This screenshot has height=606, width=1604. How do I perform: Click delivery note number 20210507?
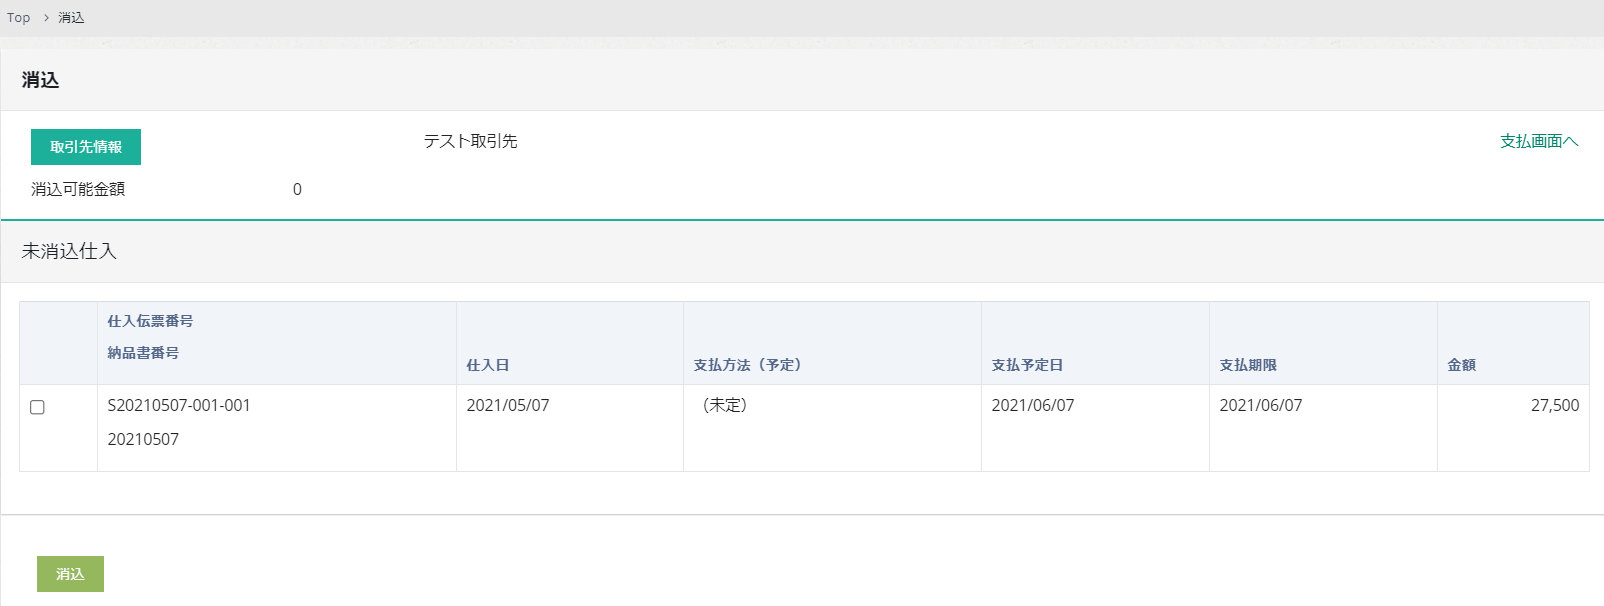coord(143,439)
